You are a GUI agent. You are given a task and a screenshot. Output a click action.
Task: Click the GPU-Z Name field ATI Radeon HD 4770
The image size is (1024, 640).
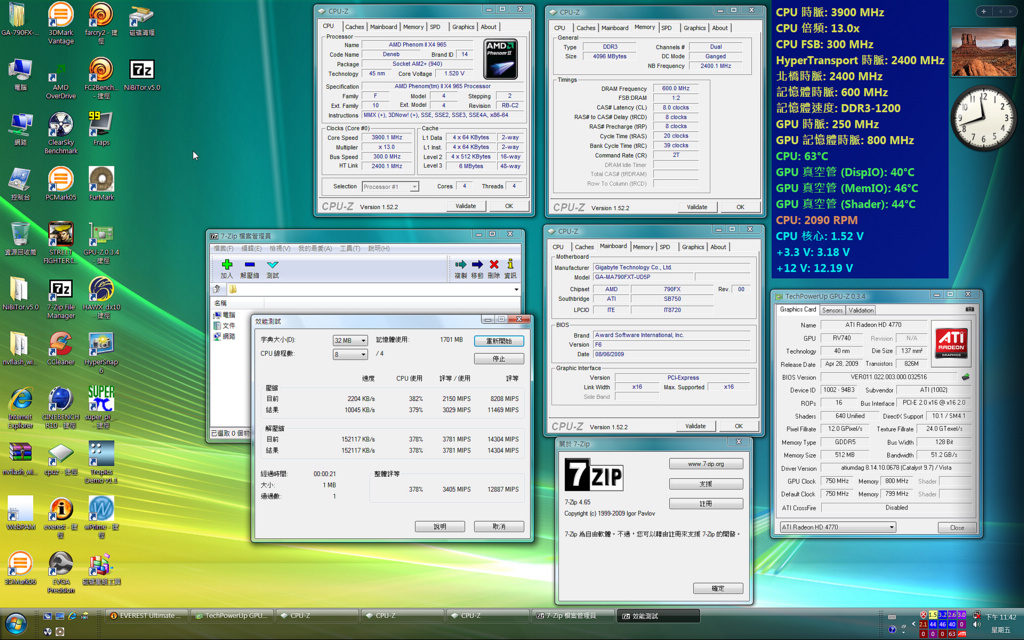pyautogui.click(x=873, y=325)
